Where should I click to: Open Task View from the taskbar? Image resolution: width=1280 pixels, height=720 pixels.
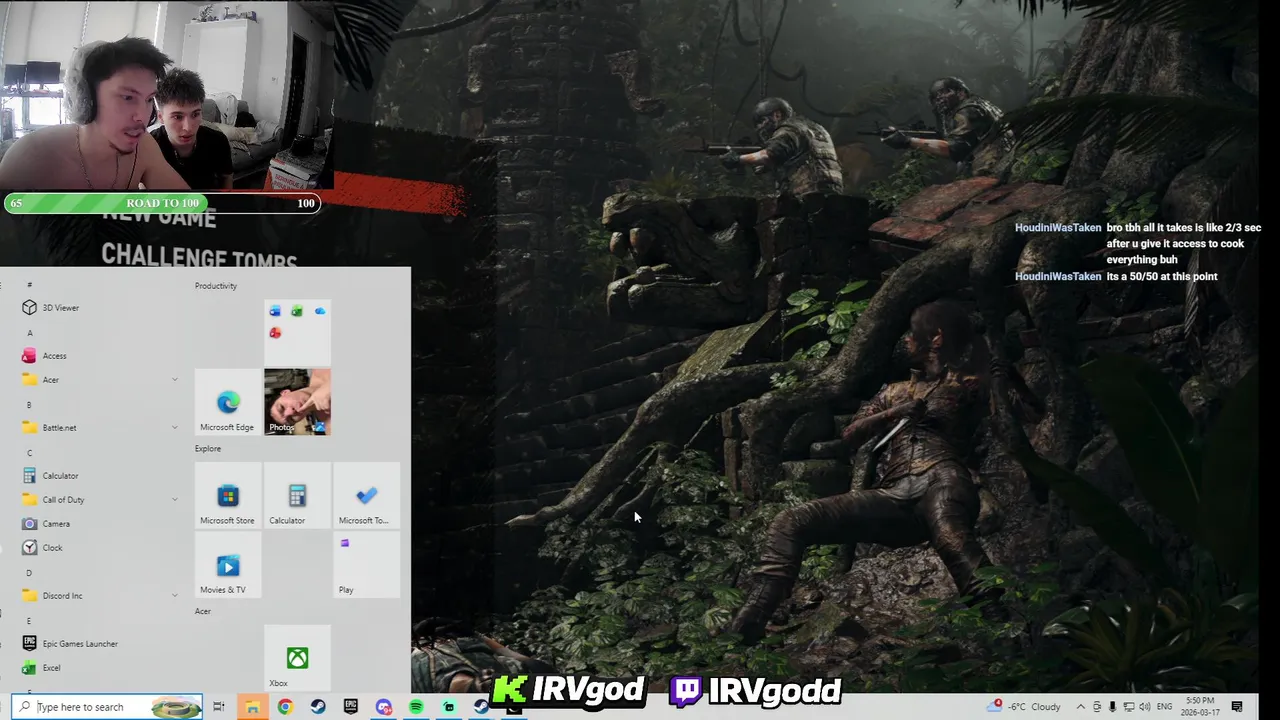tap(219, 707)
